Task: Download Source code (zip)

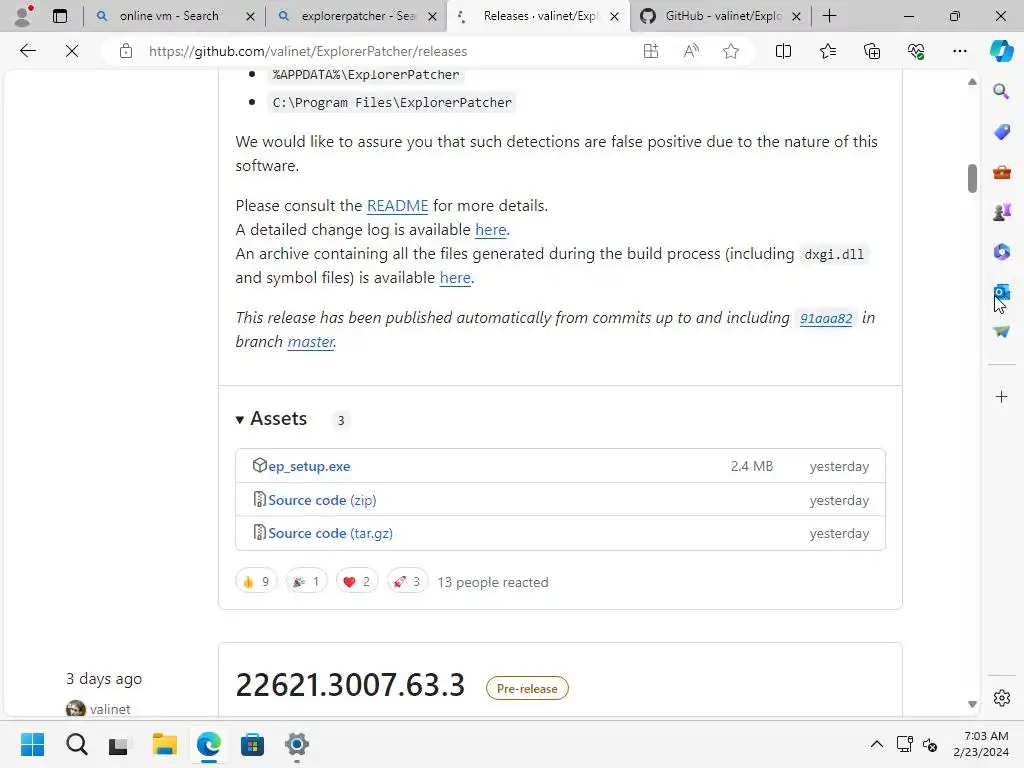Action: tap(322, 500)
